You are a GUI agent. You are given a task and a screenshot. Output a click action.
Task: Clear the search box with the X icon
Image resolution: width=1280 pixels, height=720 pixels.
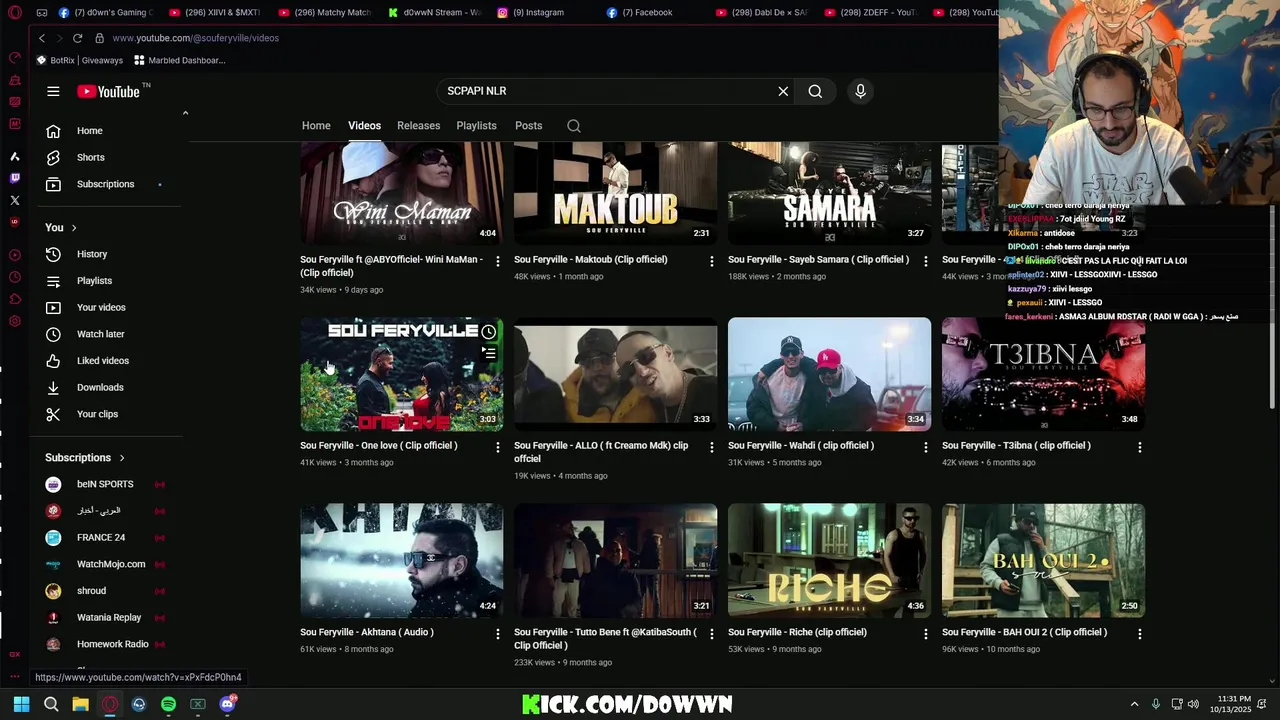783,91
